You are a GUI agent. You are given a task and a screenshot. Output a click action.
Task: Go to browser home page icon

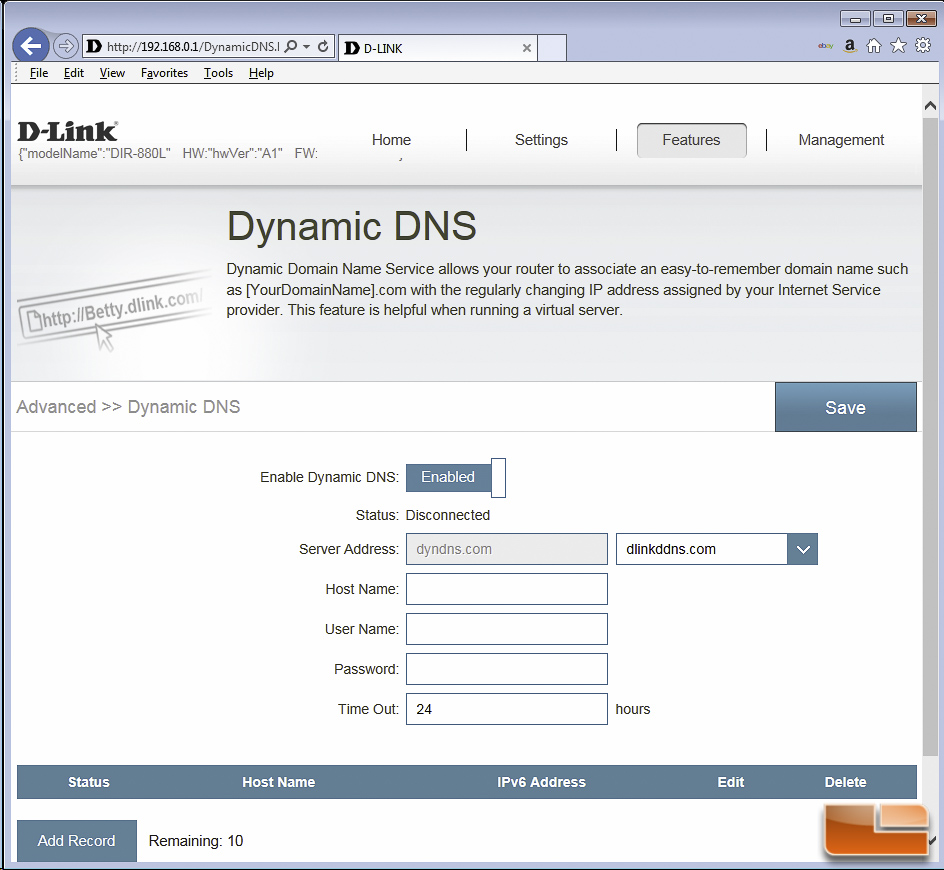(x=874, y=46)
